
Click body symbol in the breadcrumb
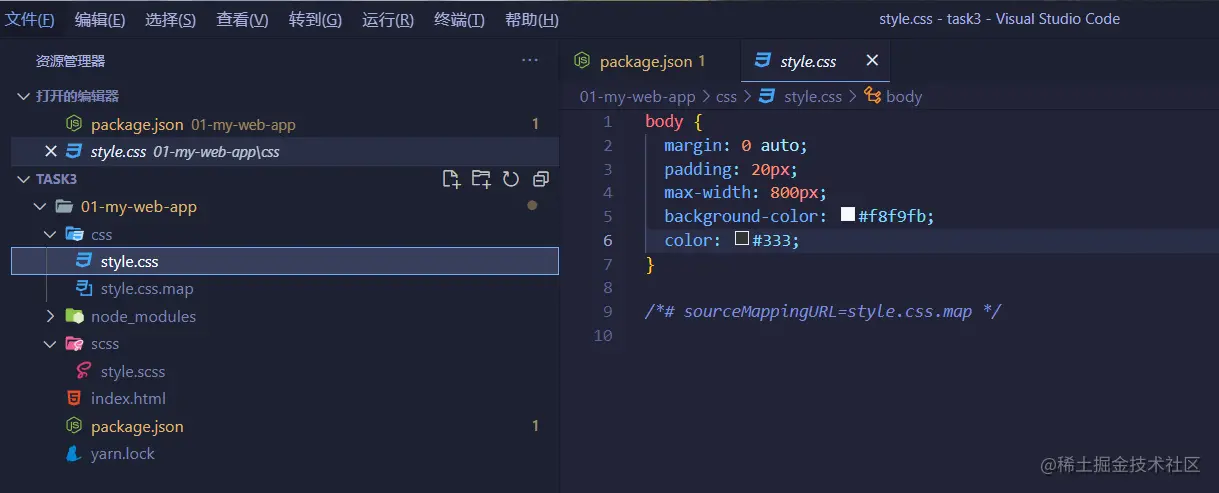[904, 97]
